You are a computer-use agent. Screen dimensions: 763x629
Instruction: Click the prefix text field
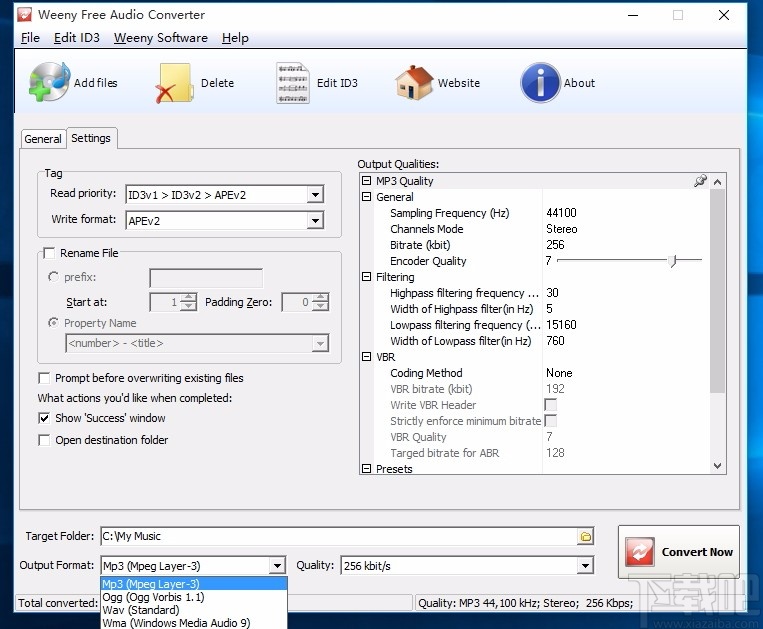click(x=206, y=278)
